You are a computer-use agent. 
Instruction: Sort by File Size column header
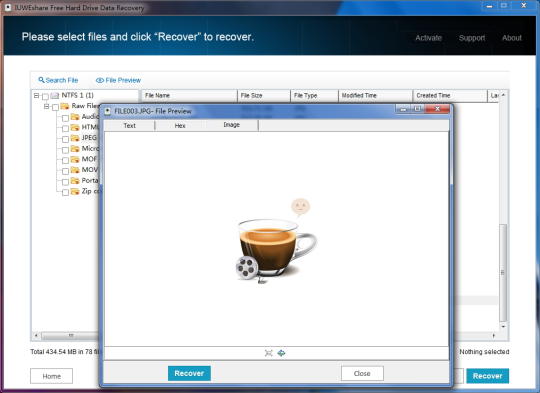coord(264,95)
